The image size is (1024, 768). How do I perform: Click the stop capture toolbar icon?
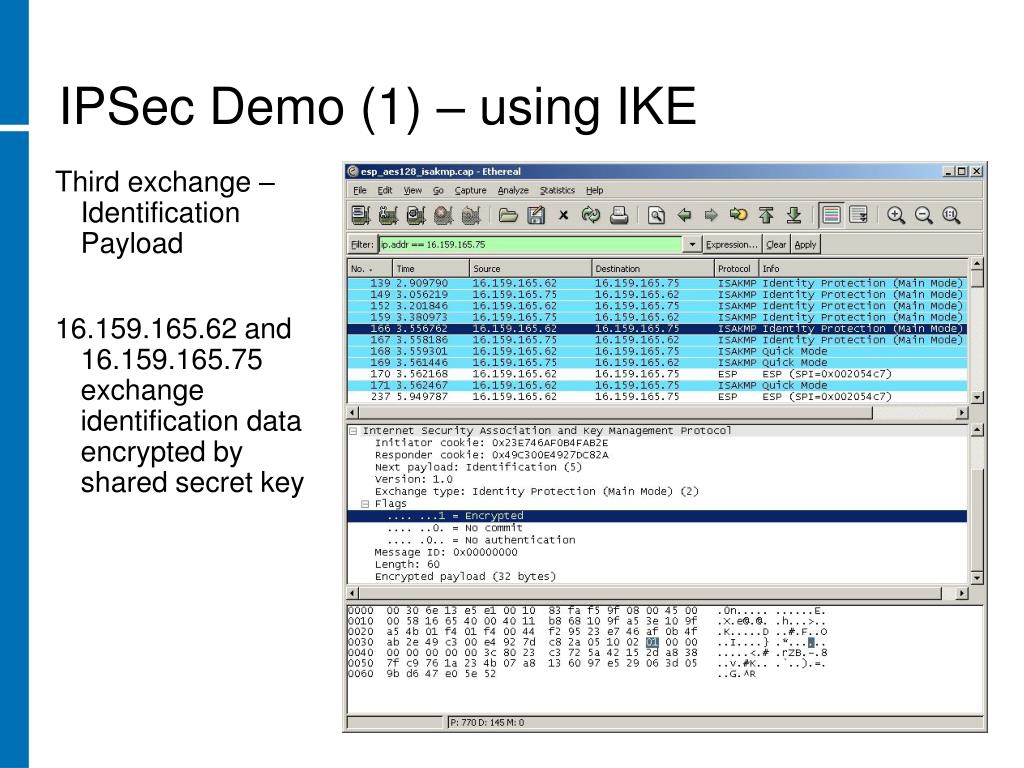point(443,215)
